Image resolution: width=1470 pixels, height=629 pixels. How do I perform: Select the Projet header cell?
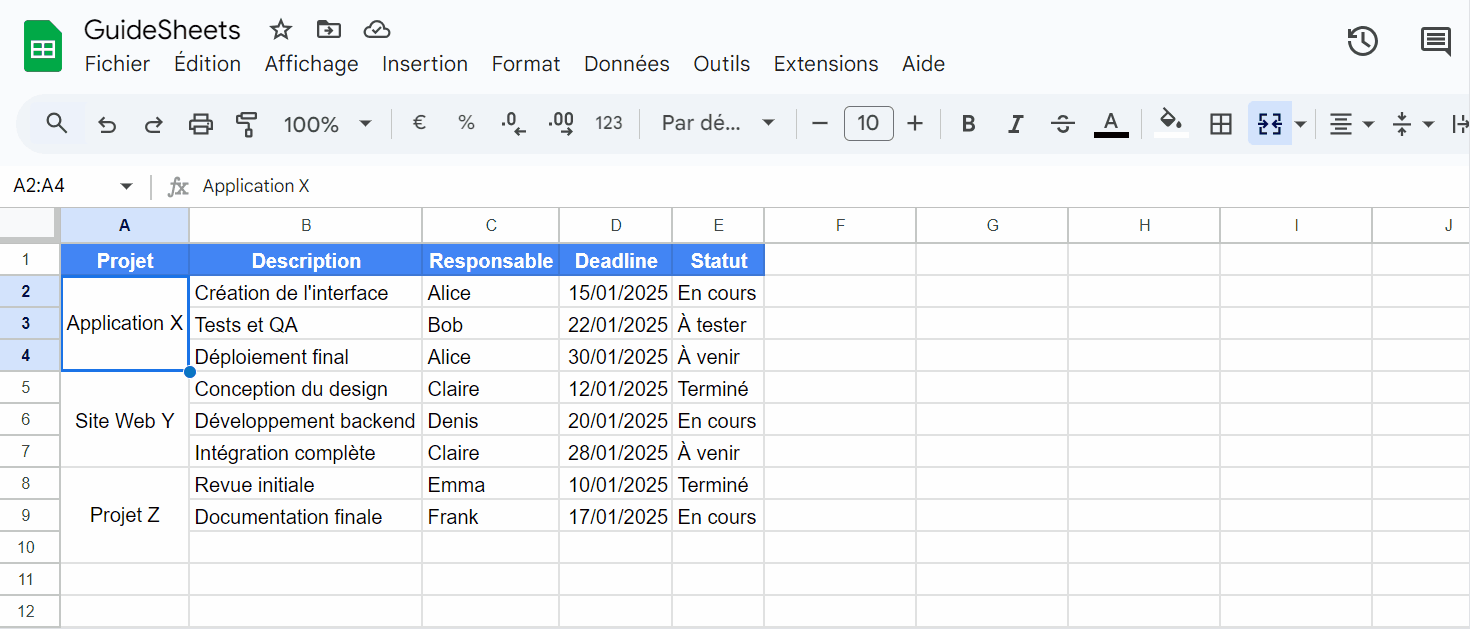pyautogui.click(x=125, y=261)
